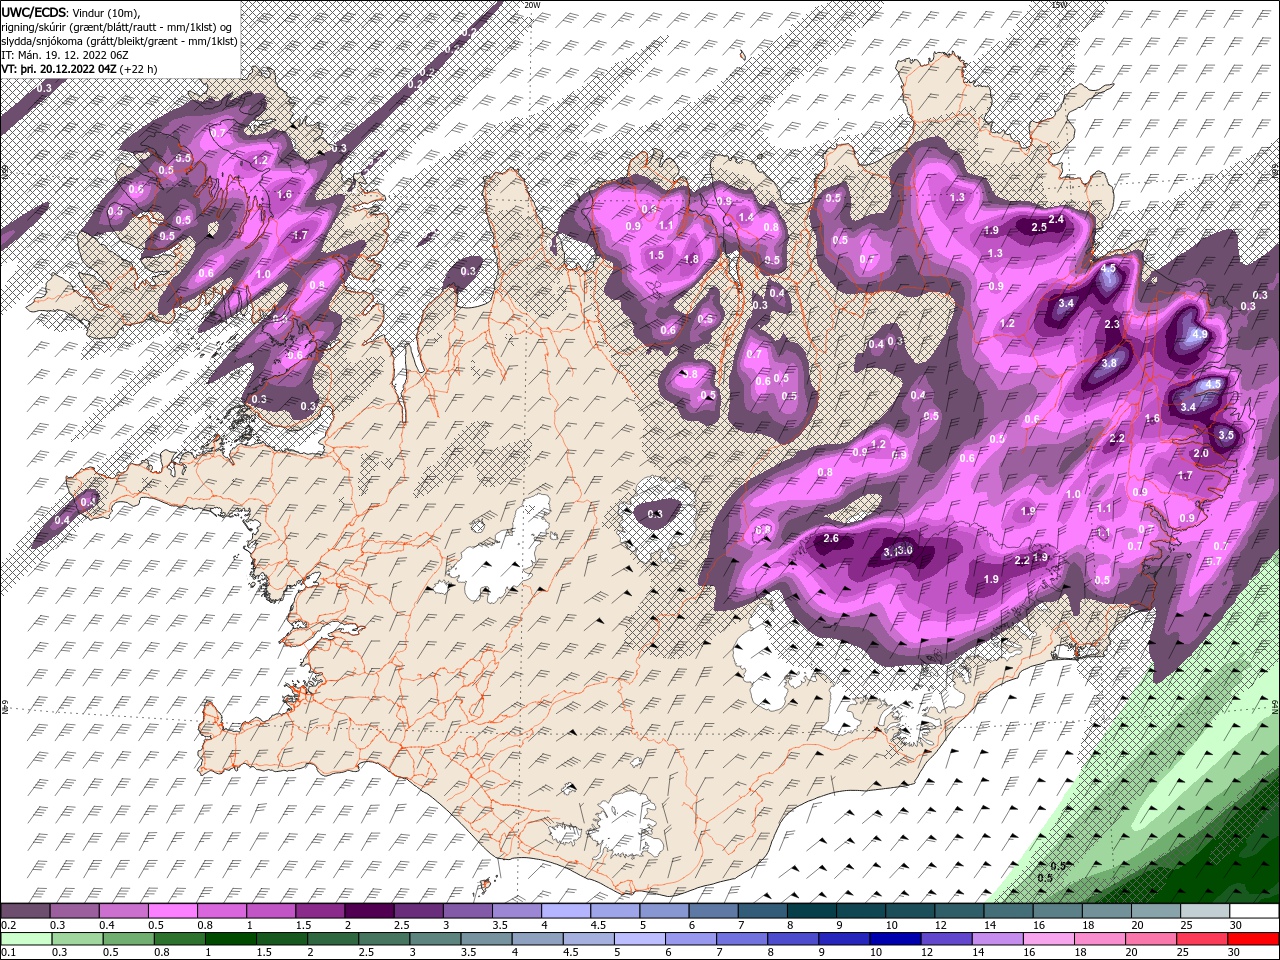Image resolution: width=1280 pixels, height=960 pixels.
Task: Click the 'IT: Mán. 19. 12. 2022 06Z' line
Action: coord(65,55)
